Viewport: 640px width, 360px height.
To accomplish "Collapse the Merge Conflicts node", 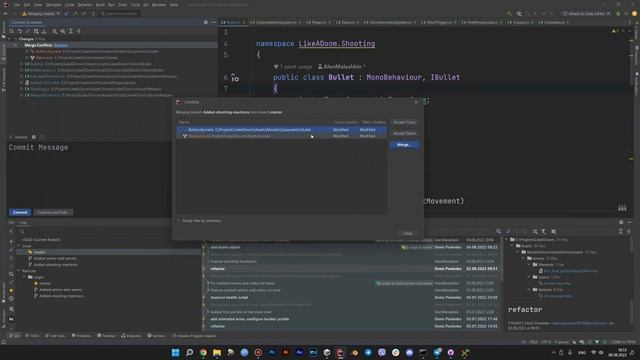I will pos(16,45).
